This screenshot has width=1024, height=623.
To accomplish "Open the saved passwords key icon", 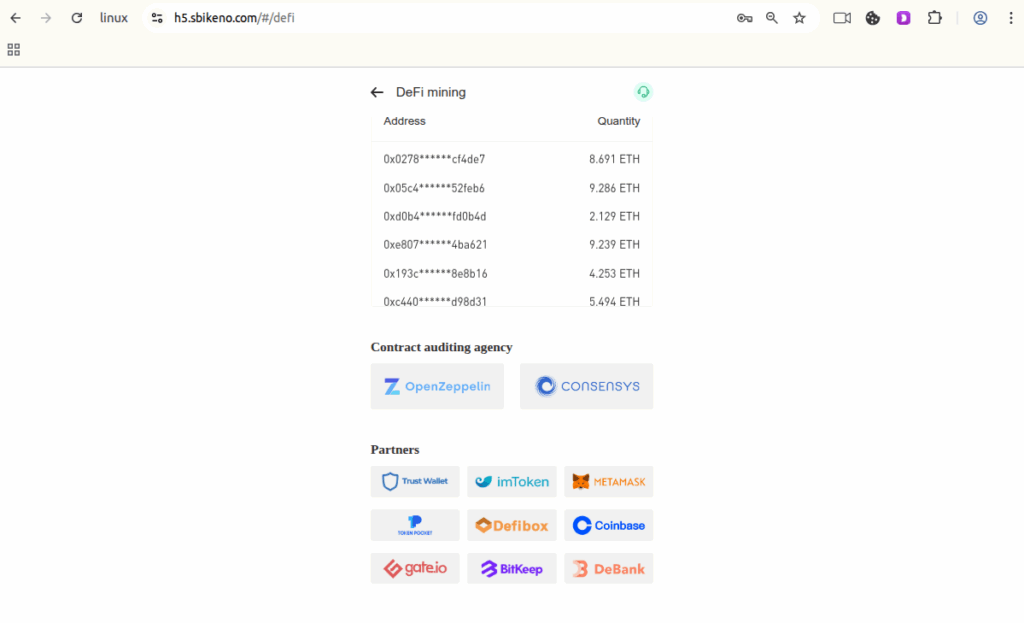I will pos(744,18).
